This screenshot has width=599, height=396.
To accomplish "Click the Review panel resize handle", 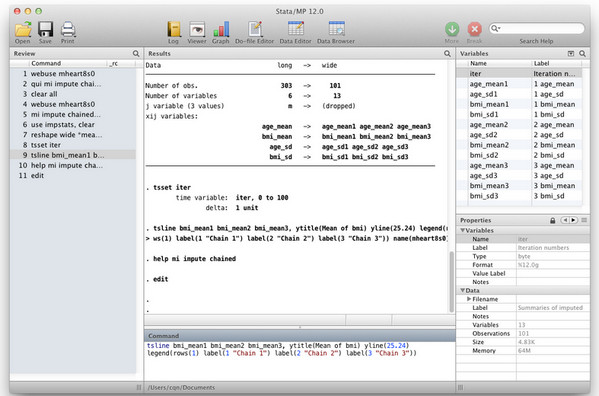I will [139, 388].
